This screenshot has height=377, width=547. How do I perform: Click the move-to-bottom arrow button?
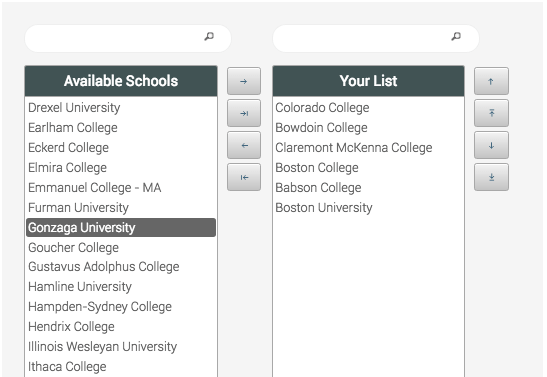(x=491, y=178)
